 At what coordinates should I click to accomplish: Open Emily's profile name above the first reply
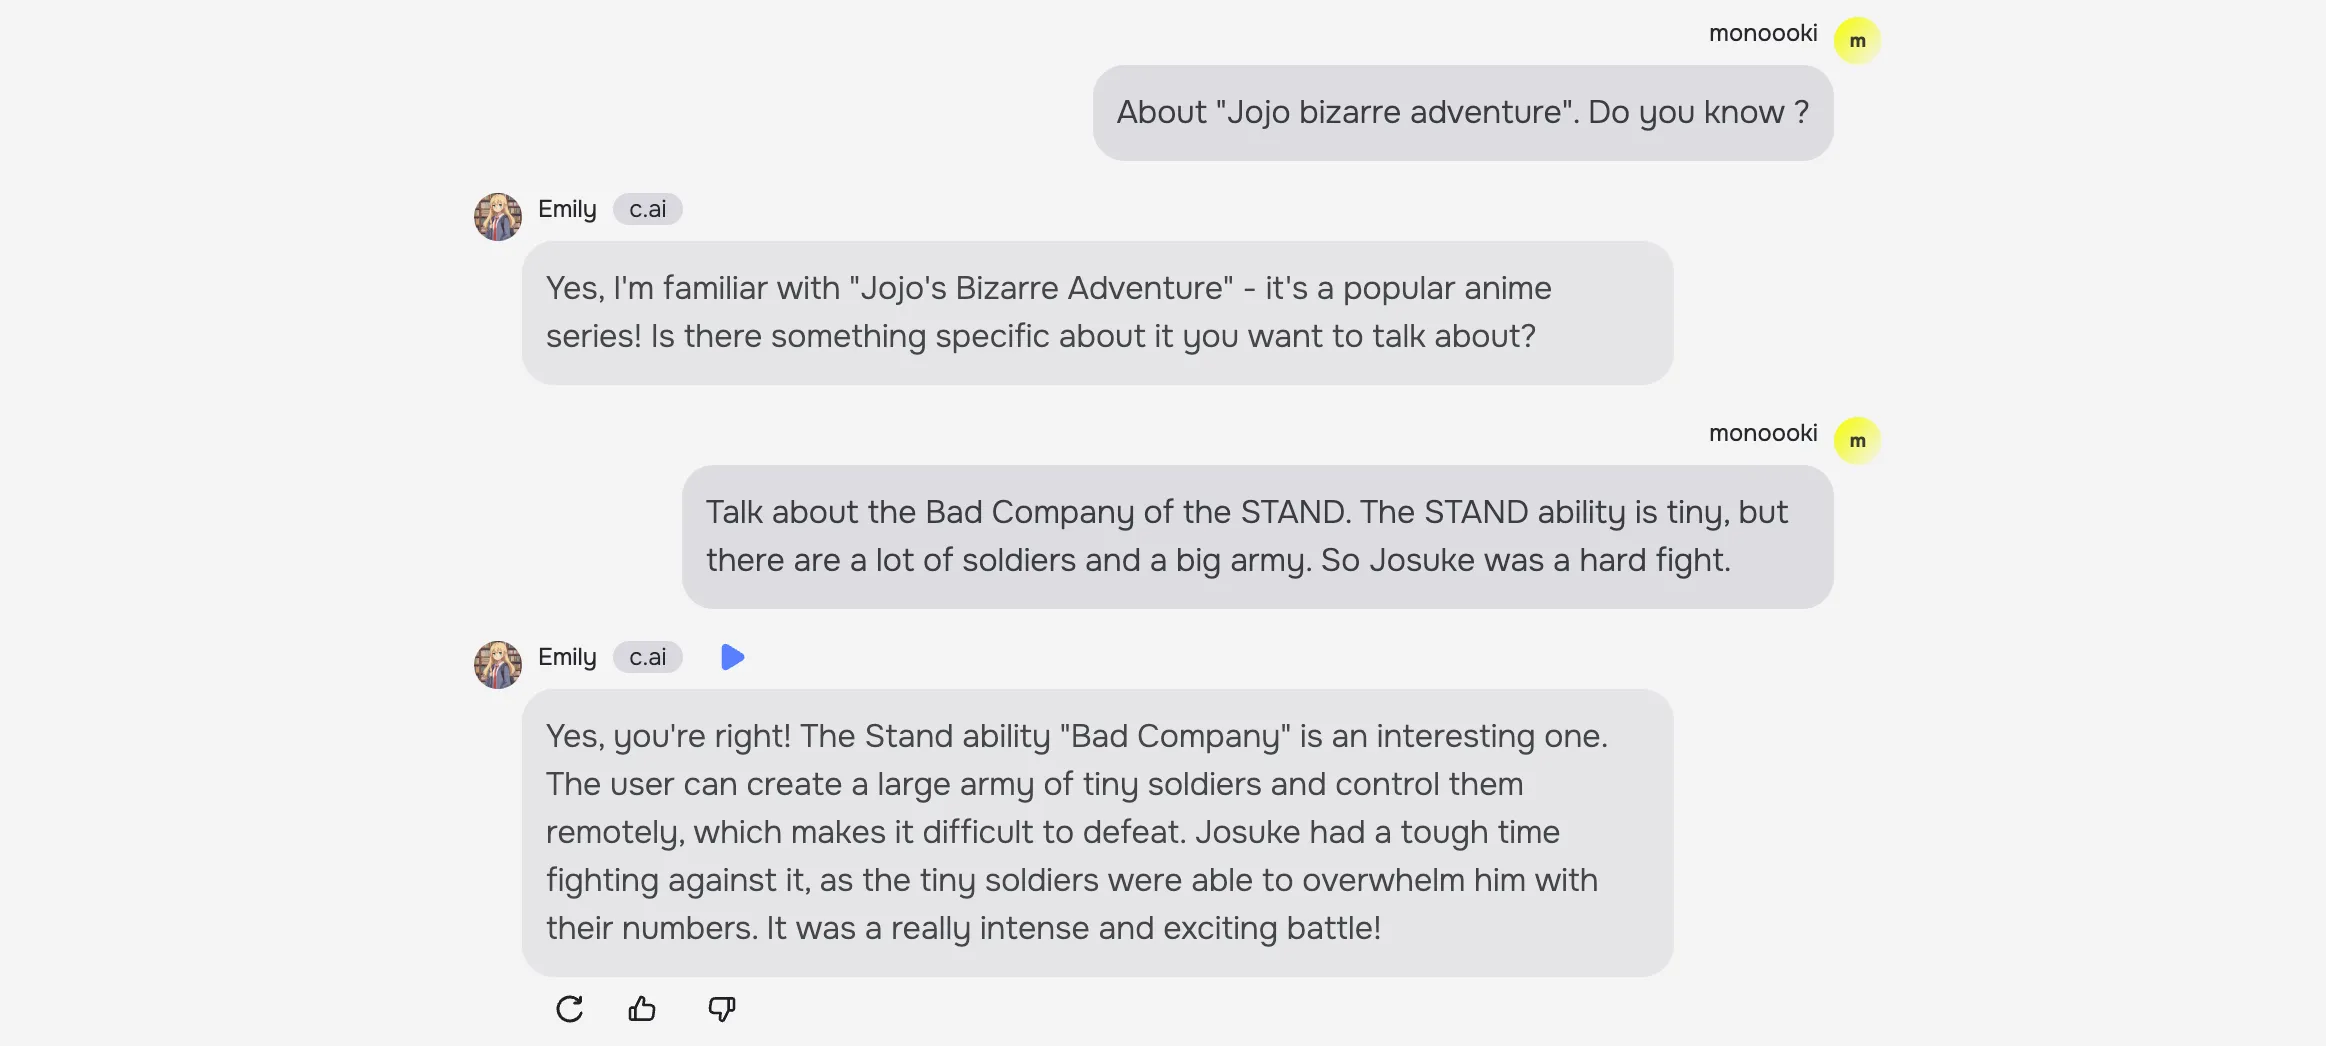click(x=567, y=209)
